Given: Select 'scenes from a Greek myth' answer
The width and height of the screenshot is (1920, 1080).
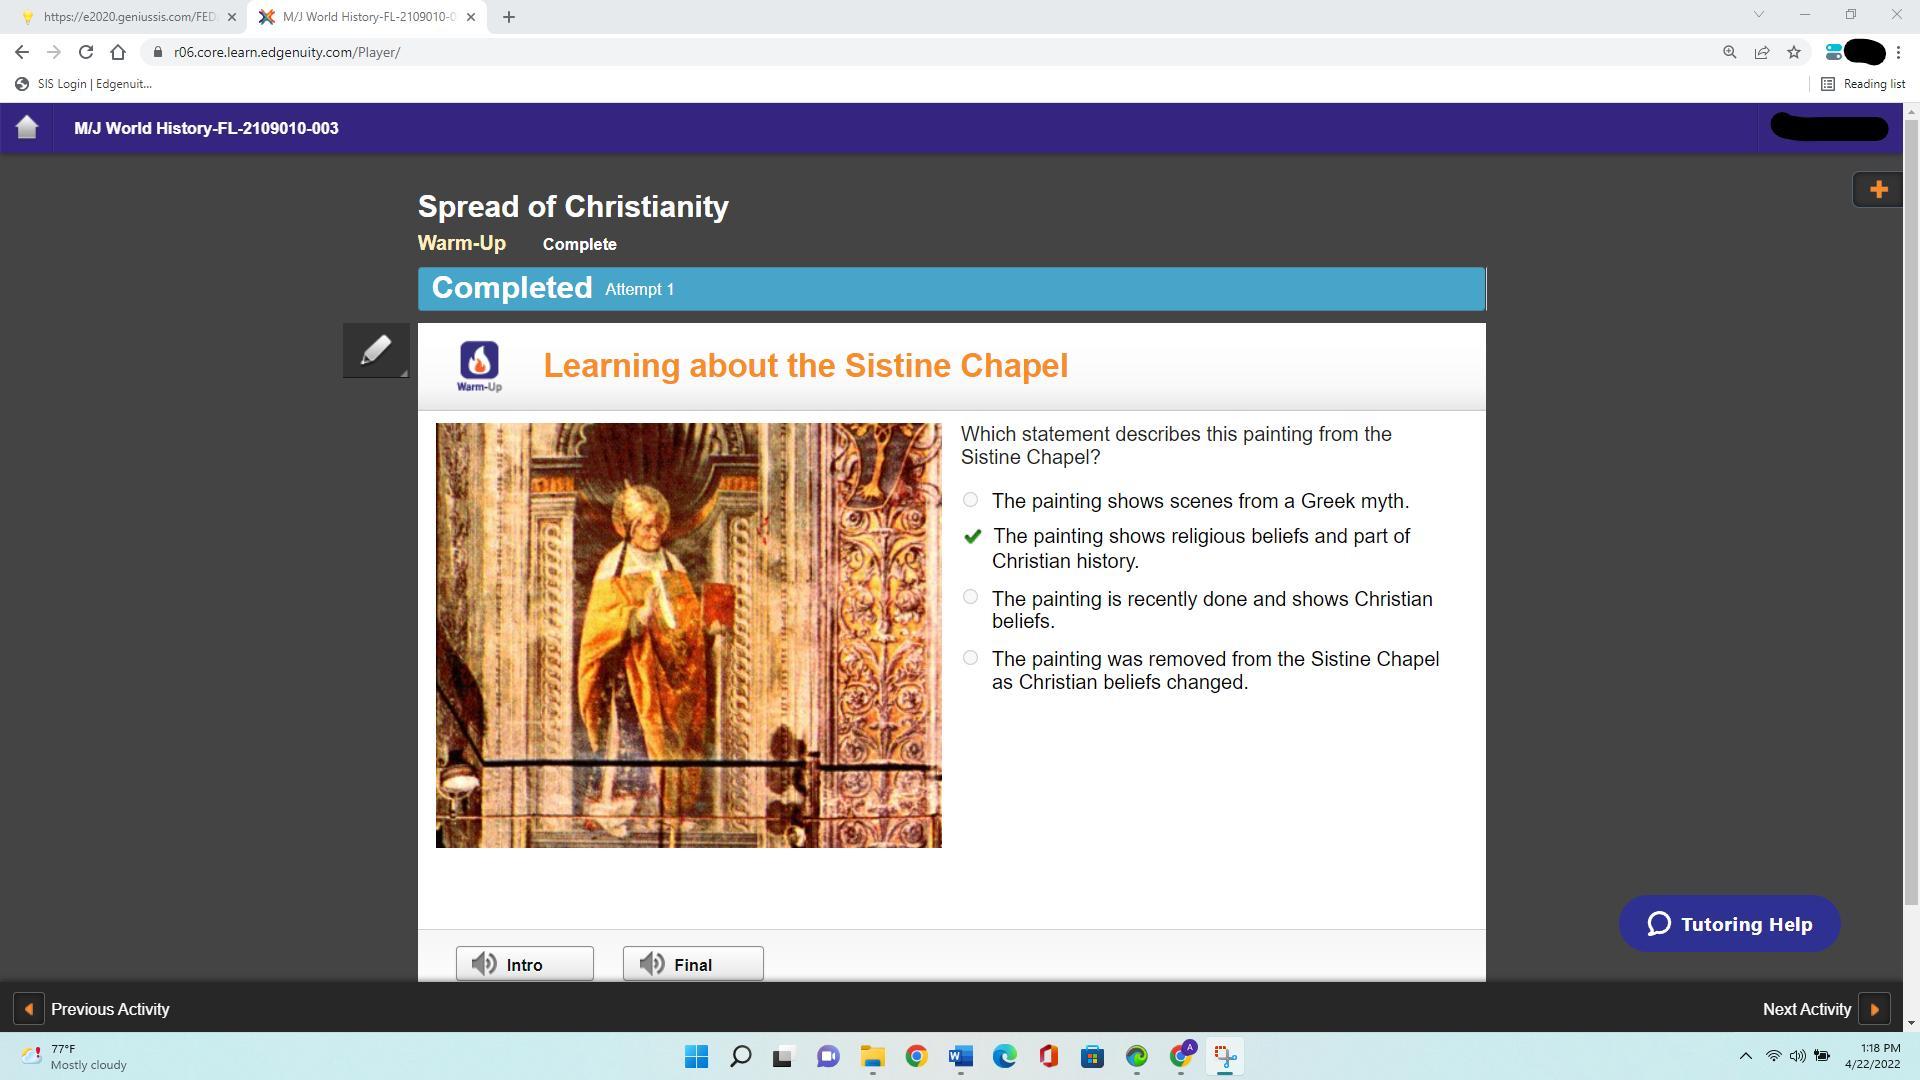Looking at the screenshot, I should [970, 500].
